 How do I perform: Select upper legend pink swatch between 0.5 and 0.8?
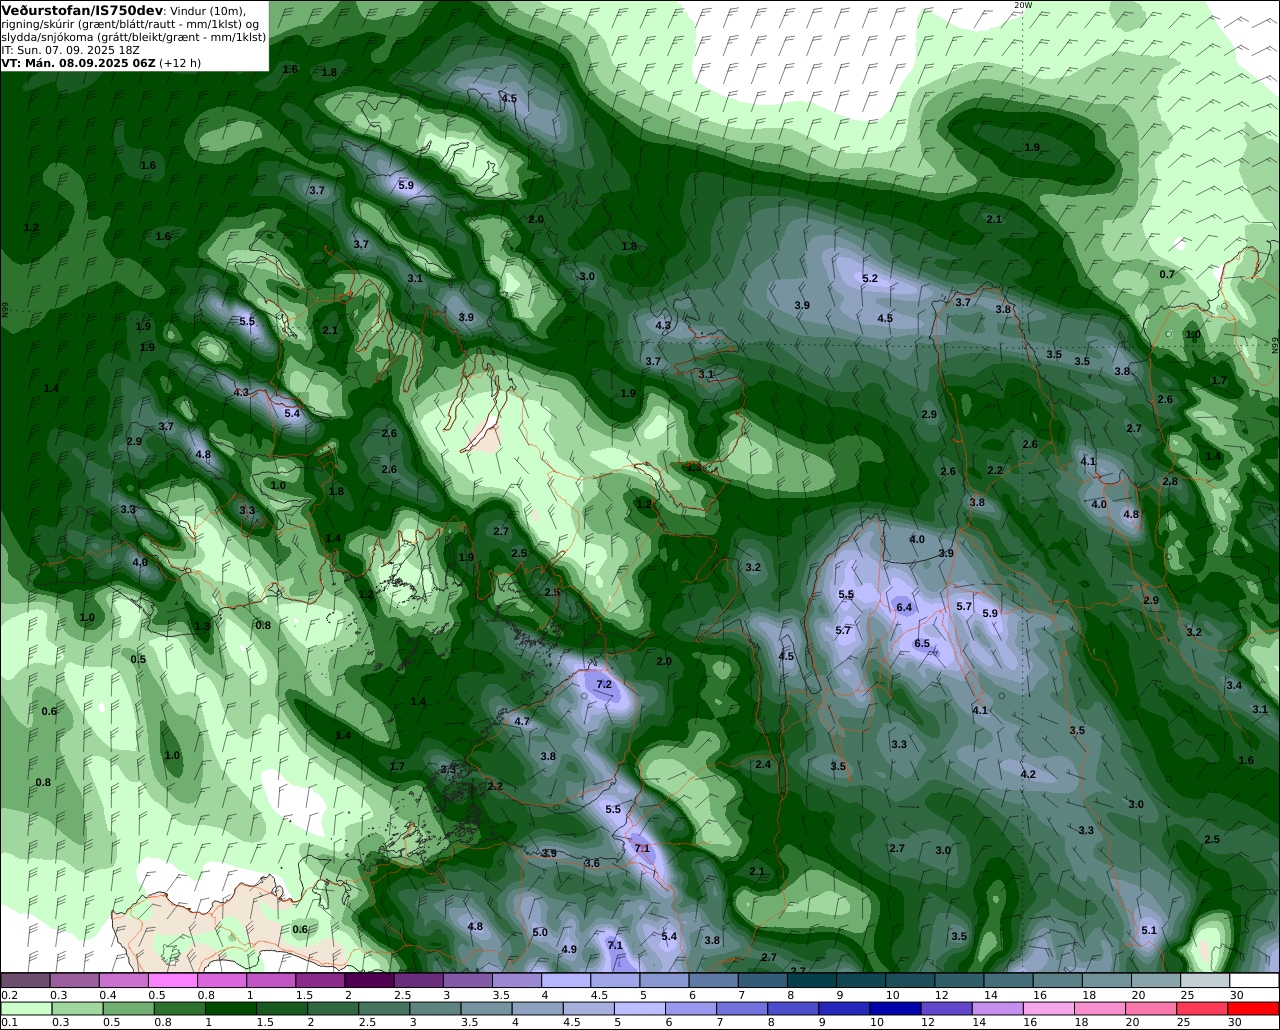173,981
